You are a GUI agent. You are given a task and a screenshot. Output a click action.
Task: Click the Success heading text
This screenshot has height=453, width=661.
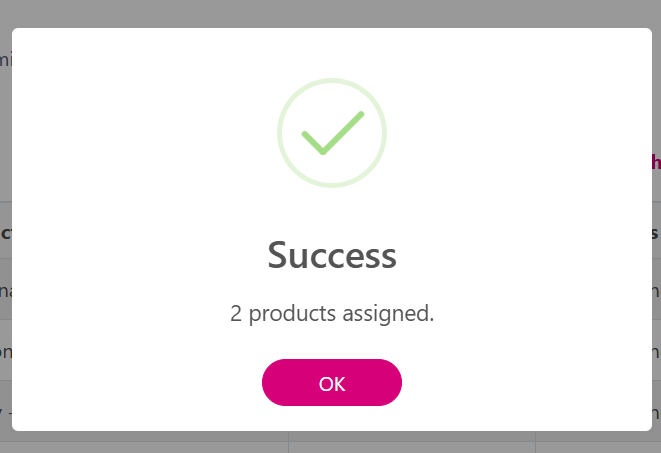[x=331, y=256]
